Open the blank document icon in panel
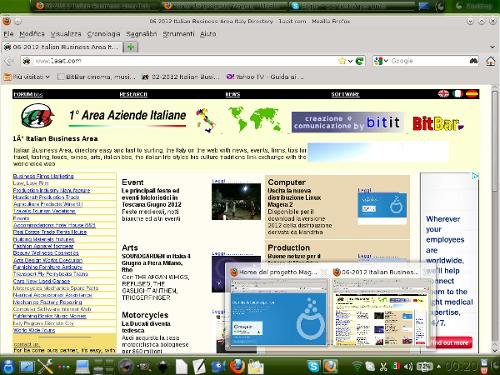The height and width of the screenshot is (375, 500). (x=182, y=367)
